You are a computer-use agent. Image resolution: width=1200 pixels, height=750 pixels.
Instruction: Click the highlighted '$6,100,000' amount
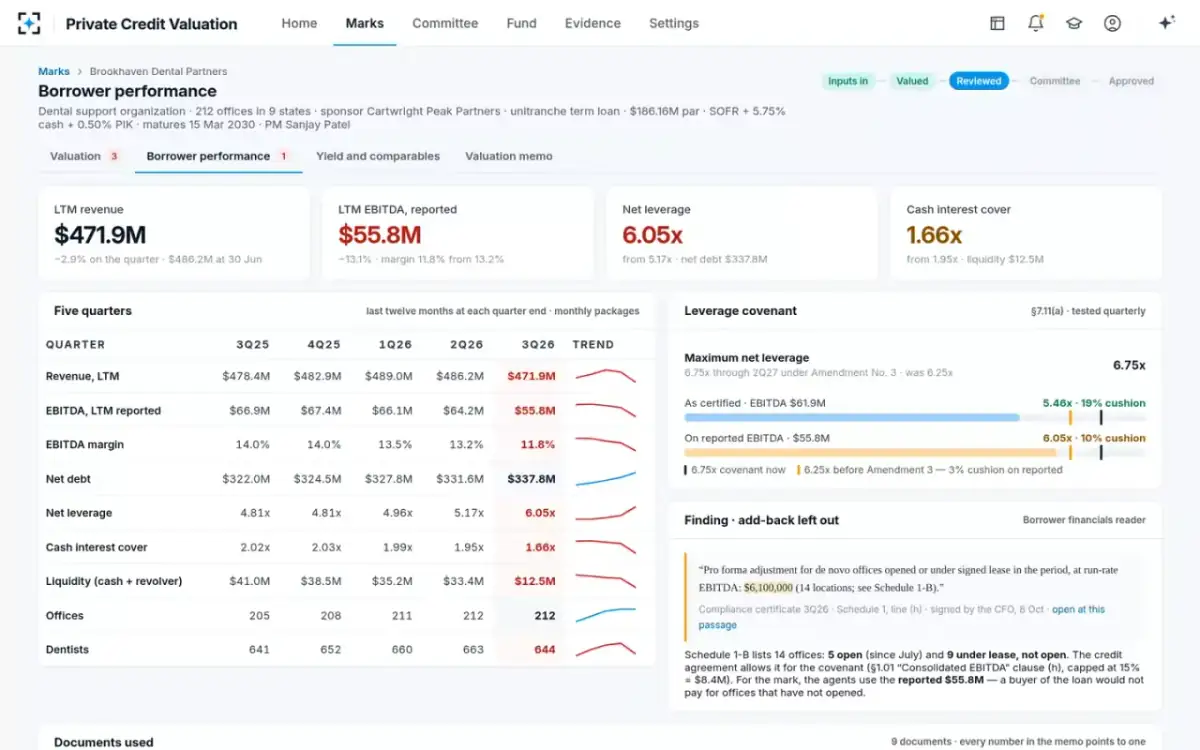pos(769,588)
